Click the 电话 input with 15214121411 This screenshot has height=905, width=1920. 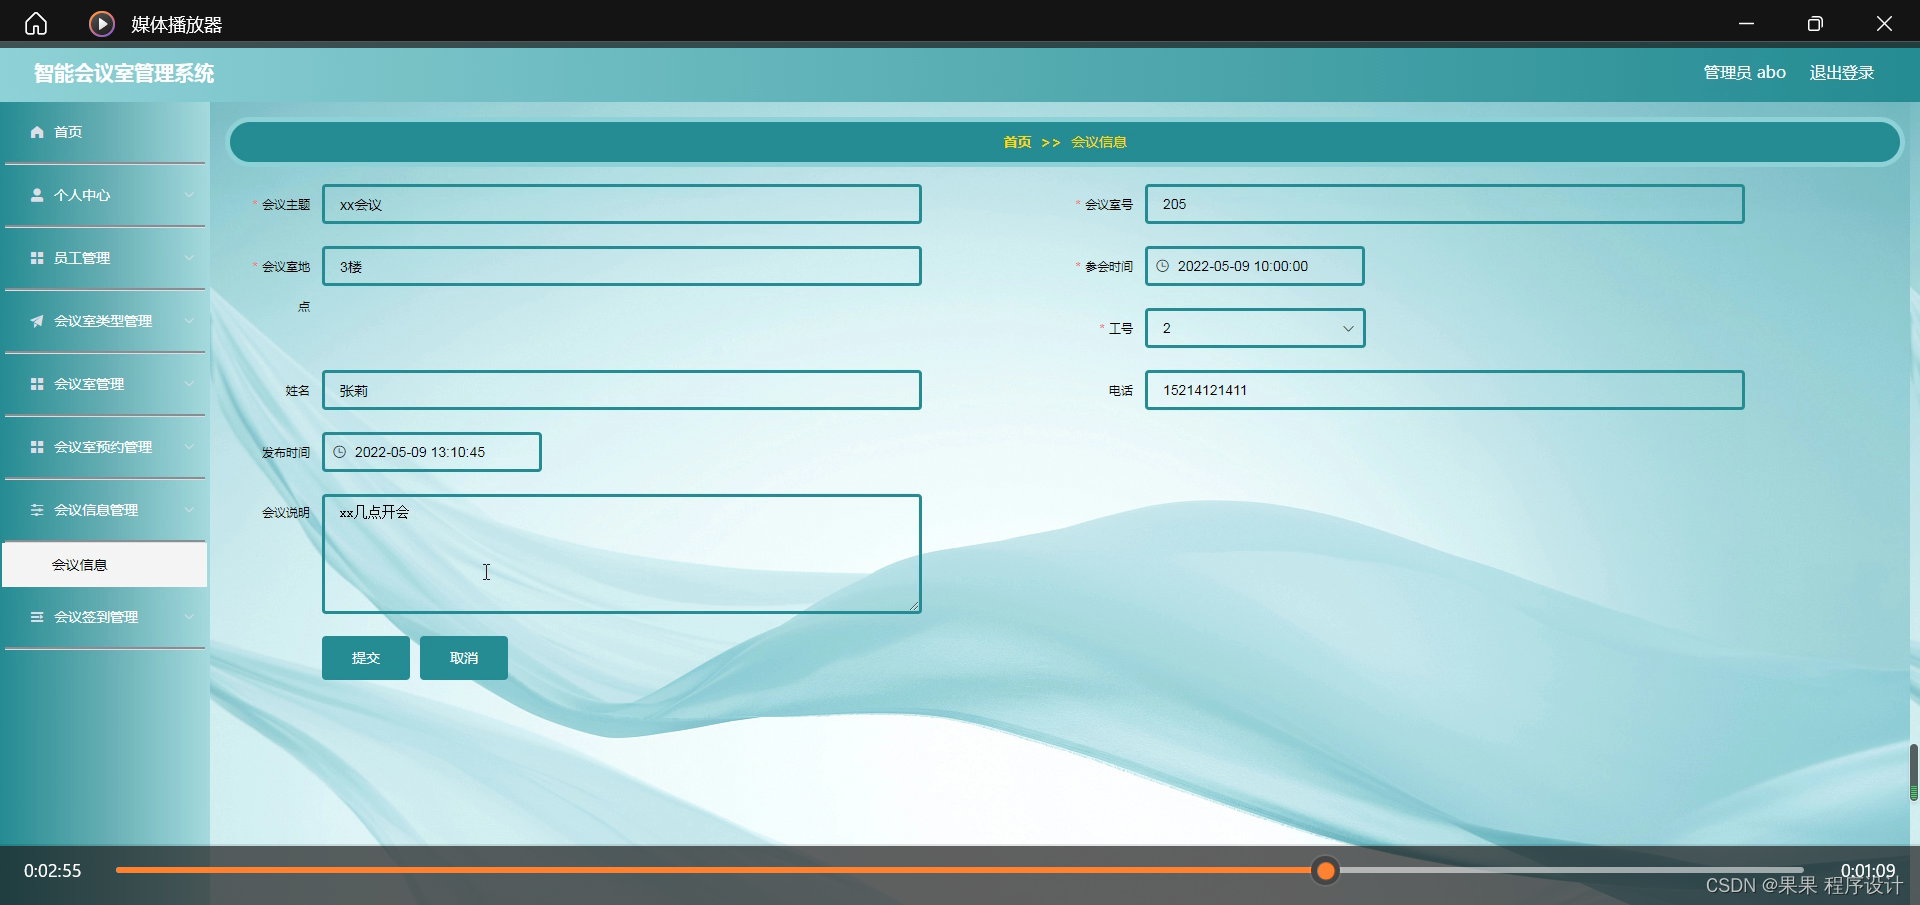point(1445,390)
